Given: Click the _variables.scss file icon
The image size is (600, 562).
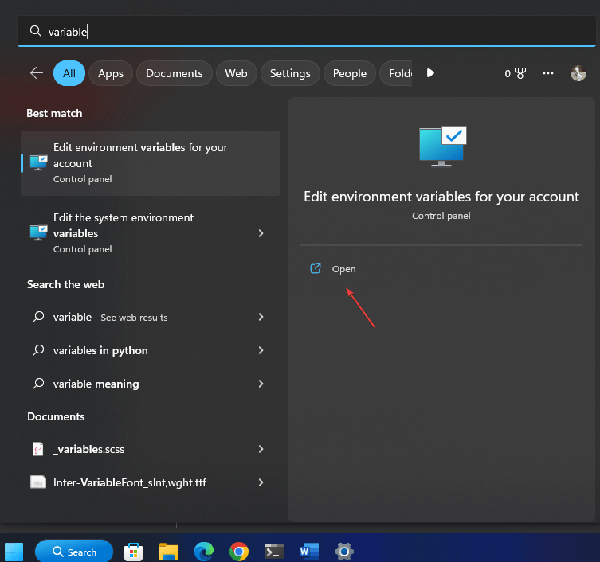Looking at the screenshot, I should pos(38,449).
